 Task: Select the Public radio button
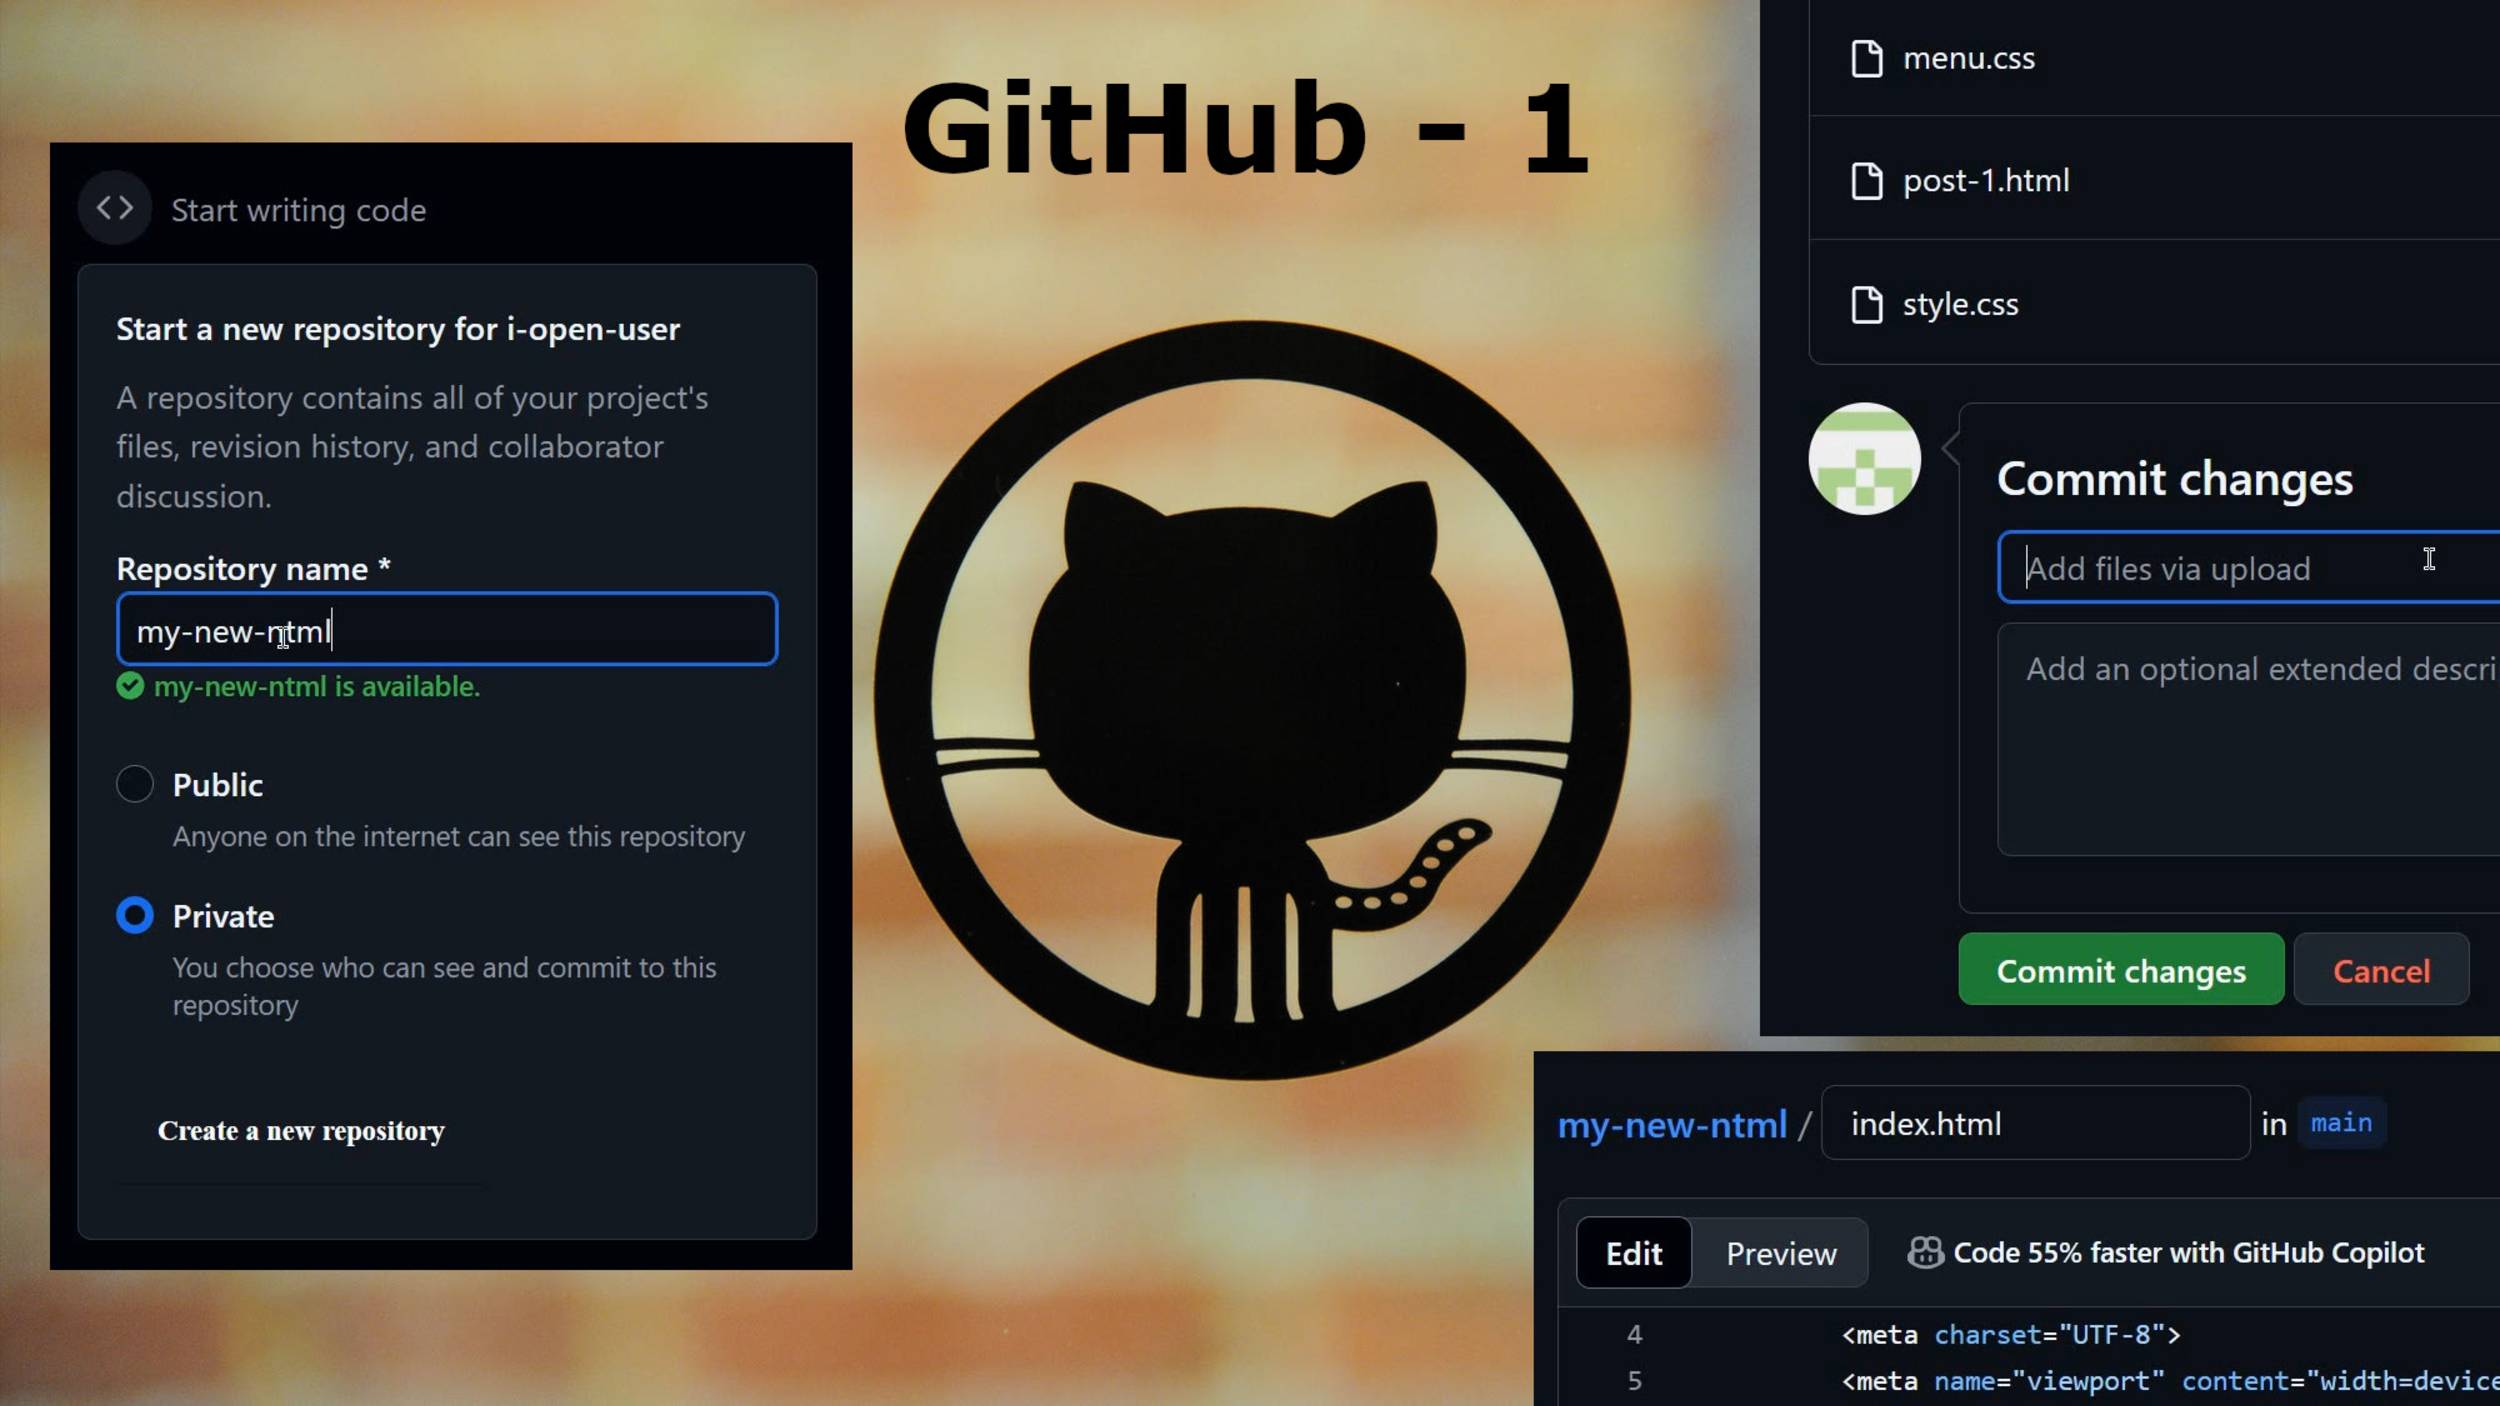click(x=135, y=784)
